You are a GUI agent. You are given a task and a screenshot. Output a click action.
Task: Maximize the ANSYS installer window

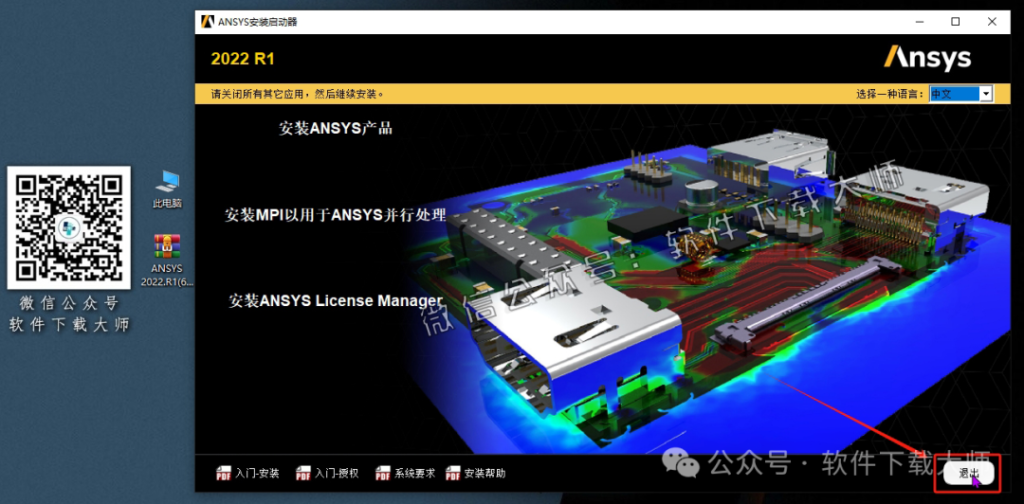(955, 22)
